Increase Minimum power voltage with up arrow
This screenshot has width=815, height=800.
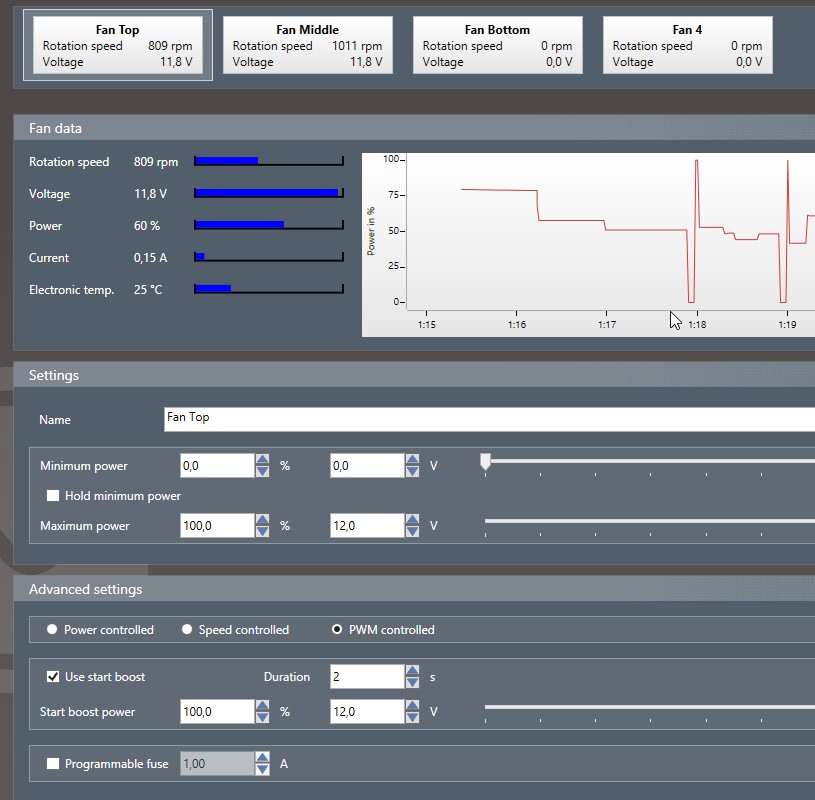coord(413,460)
